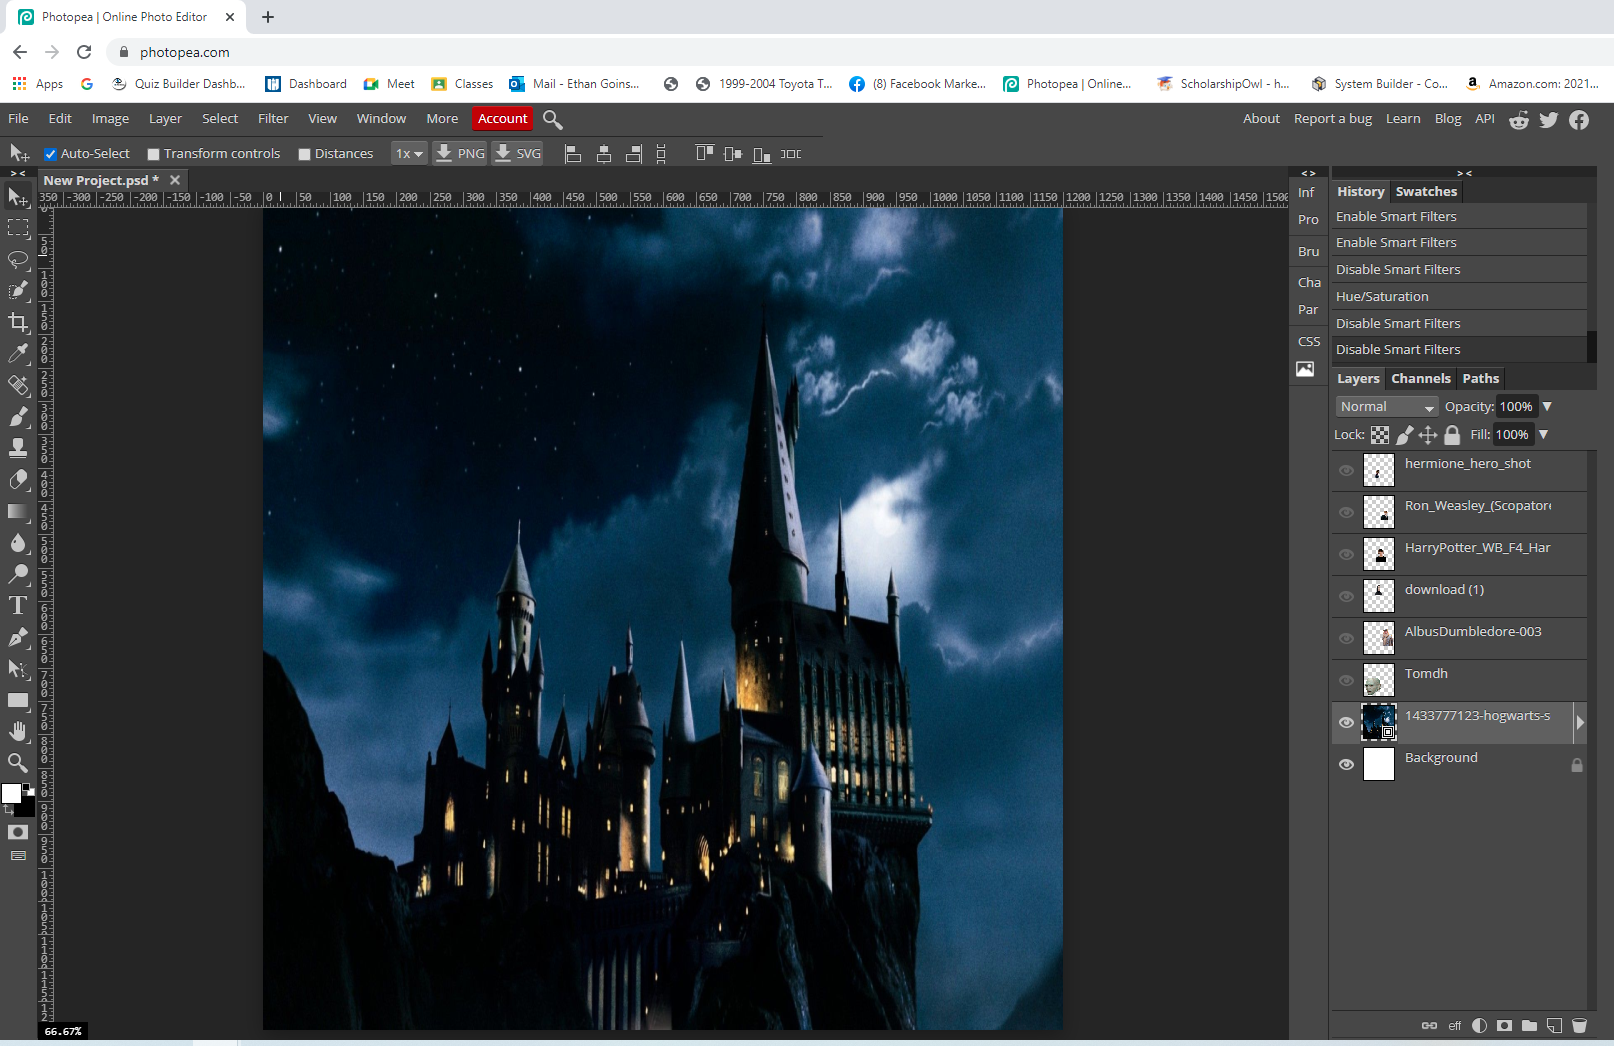
Task: Click the search magnifier icon in menu bar
Action: point(552,119)
